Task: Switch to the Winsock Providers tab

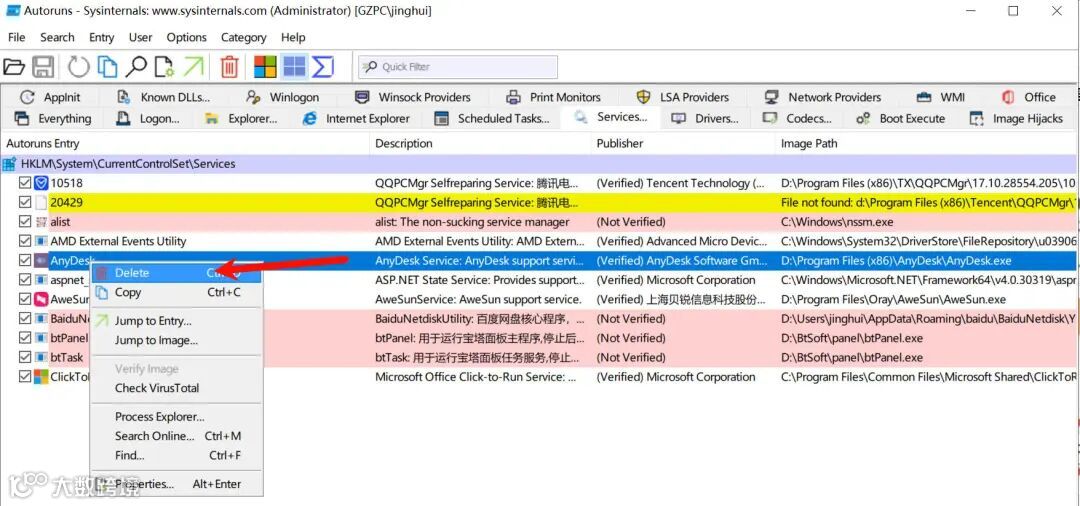Action: tap(413, 97)
